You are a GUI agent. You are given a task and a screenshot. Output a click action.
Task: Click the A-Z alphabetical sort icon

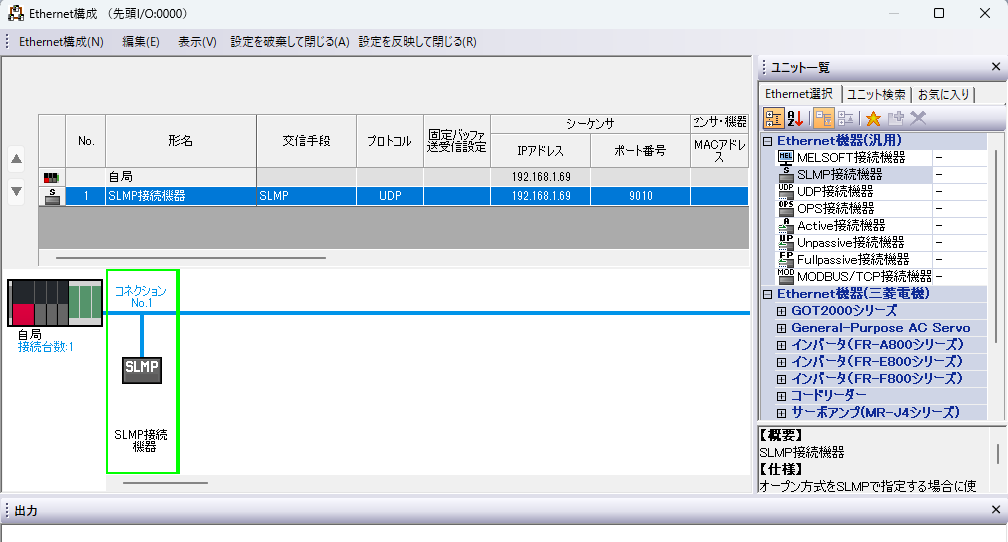coord(796,118)
